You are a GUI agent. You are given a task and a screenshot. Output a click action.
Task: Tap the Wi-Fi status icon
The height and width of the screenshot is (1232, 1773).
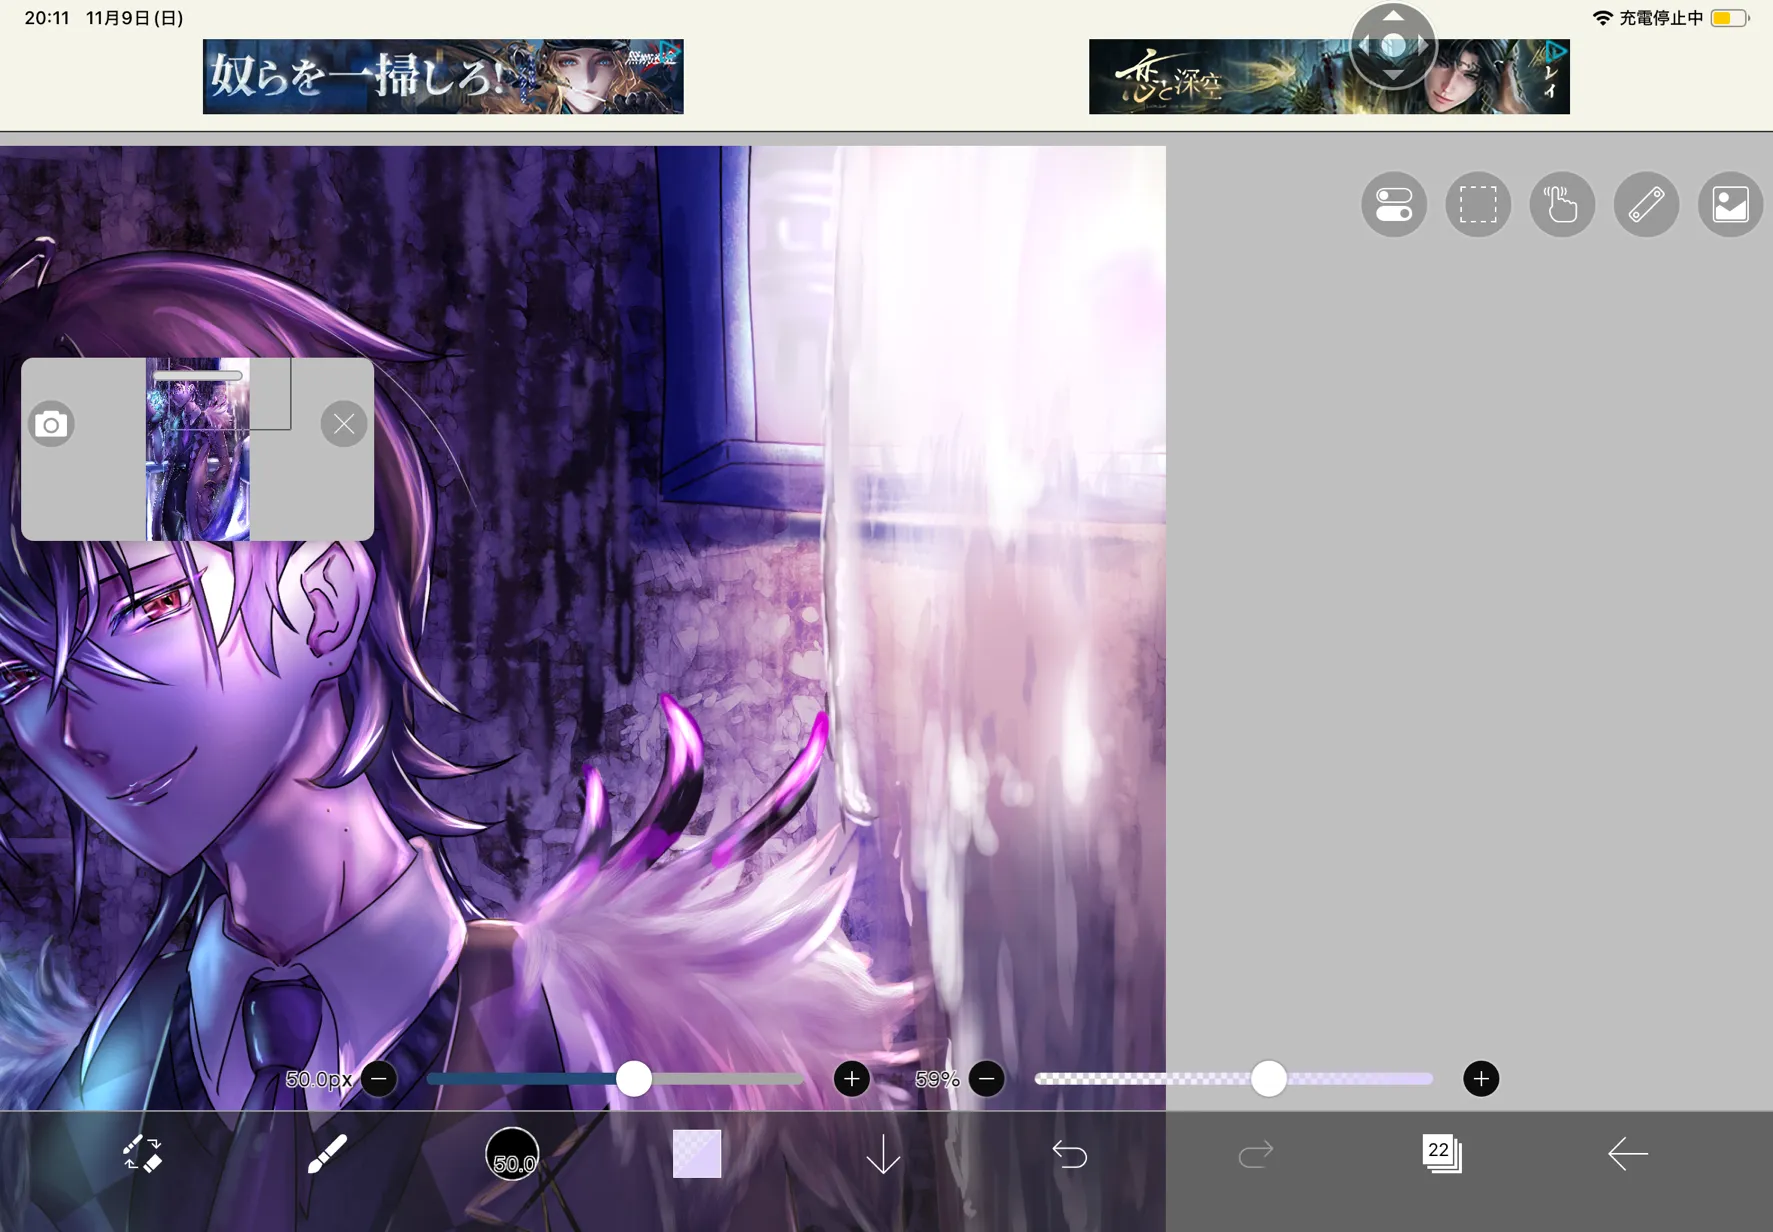(x=1602, y=18)
